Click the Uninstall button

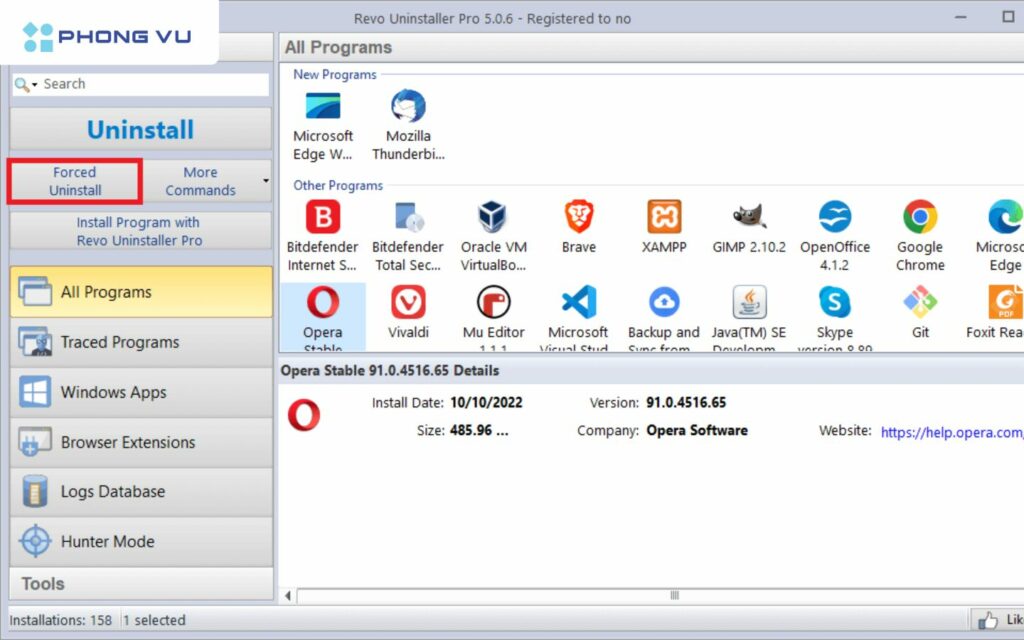140,129
